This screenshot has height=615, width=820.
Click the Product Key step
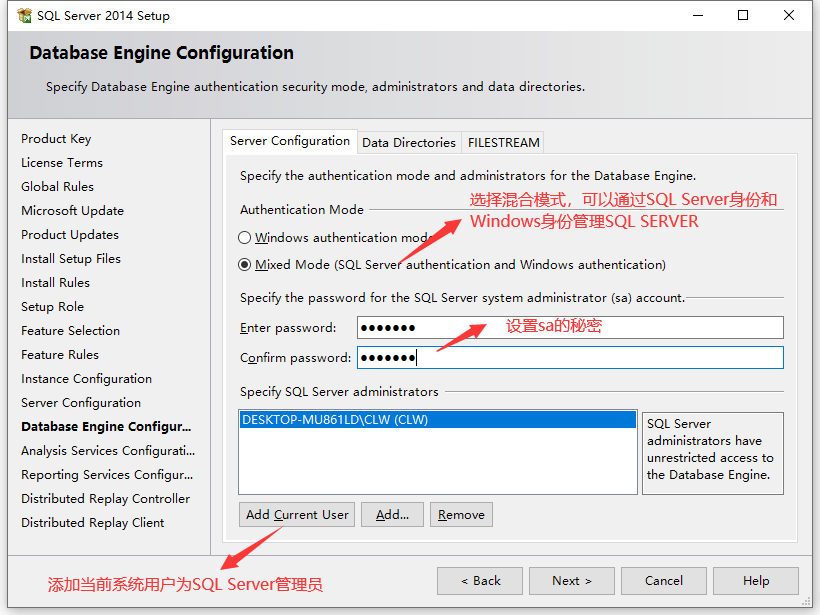(x=56, y=139)
